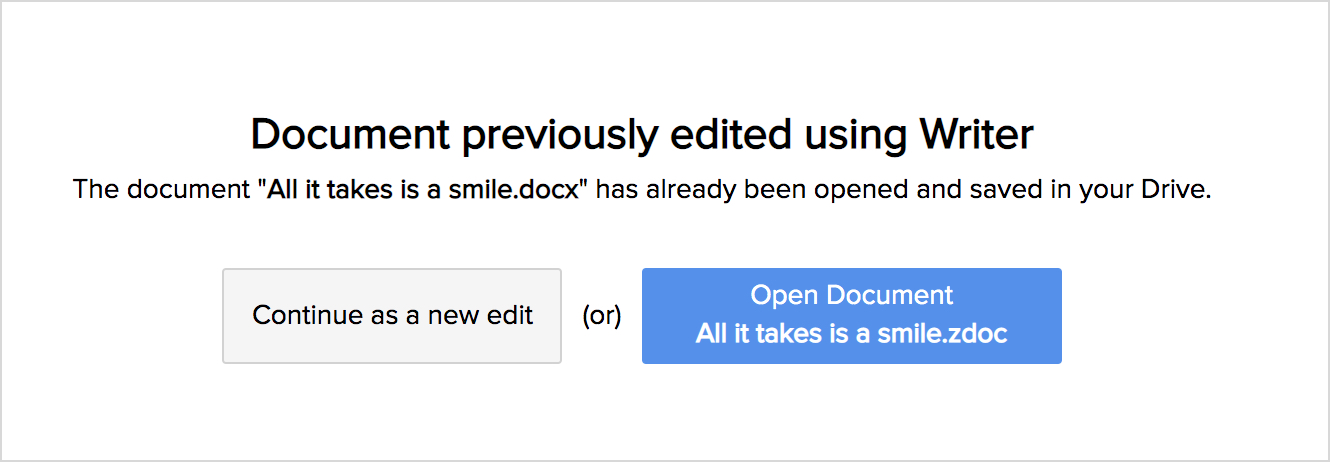This screenshot has width=1330, height=462.
Task: Click "smile.zdoc" on the blue button
Action: pyautogui.click(x=942, y=334)
